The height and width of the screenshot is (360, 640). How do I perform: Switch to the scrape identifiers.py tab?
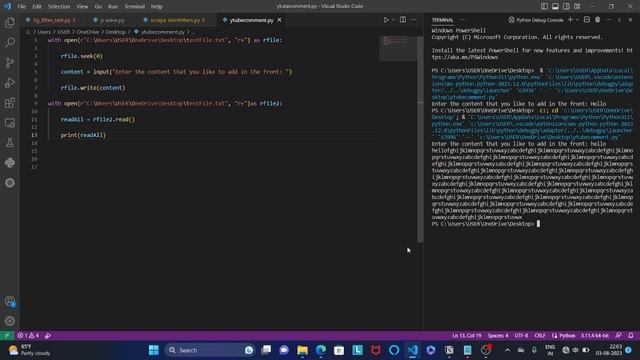175,20
